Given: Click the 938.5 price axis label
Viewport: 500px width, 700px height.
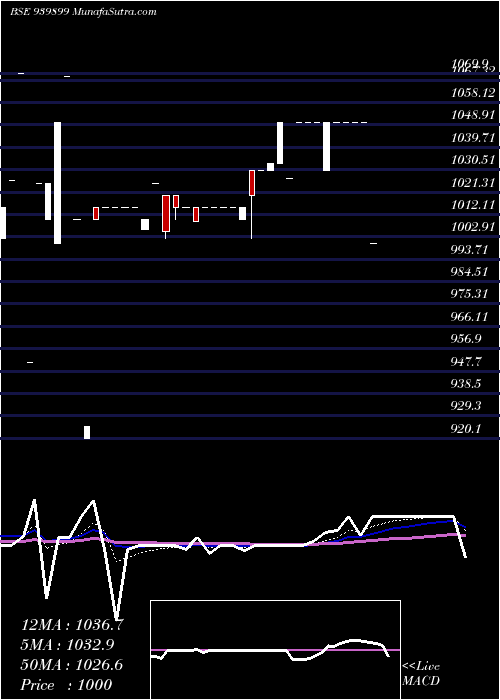Looking at the screenshot, I should pyautogui.click(x=467, y=383).
